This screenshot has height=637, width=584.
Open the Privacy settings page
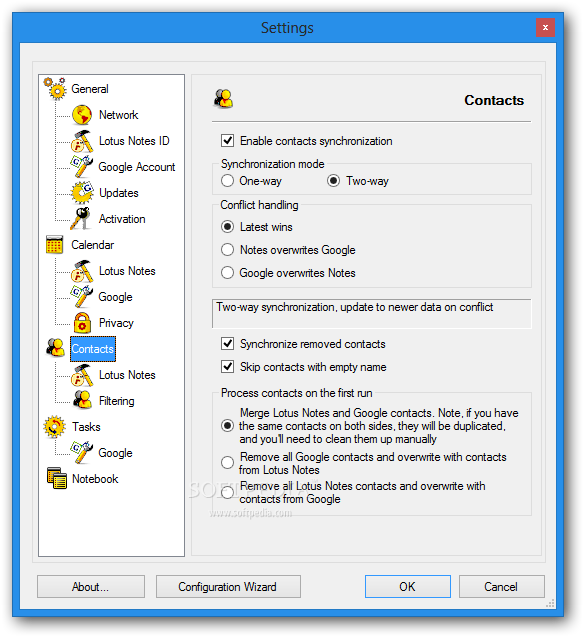tap(116, 323)
